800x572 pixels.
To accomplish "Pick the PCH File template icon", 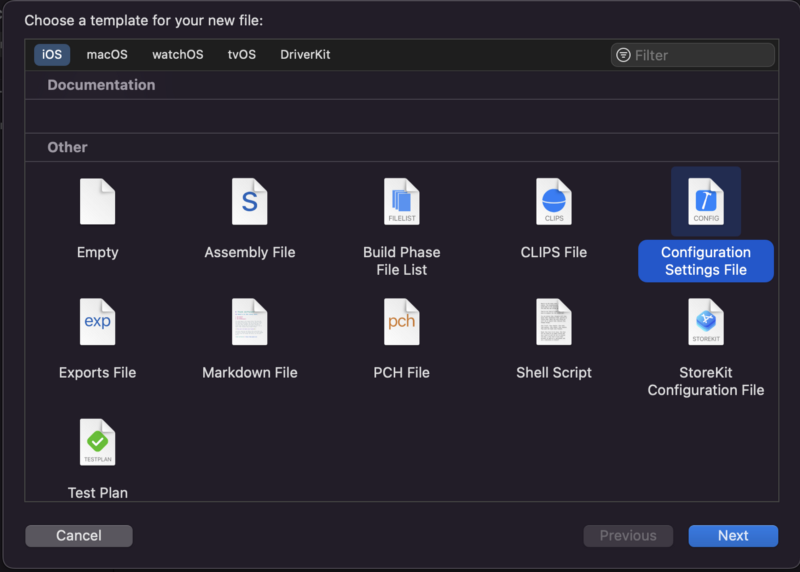I will pos(402,322).
